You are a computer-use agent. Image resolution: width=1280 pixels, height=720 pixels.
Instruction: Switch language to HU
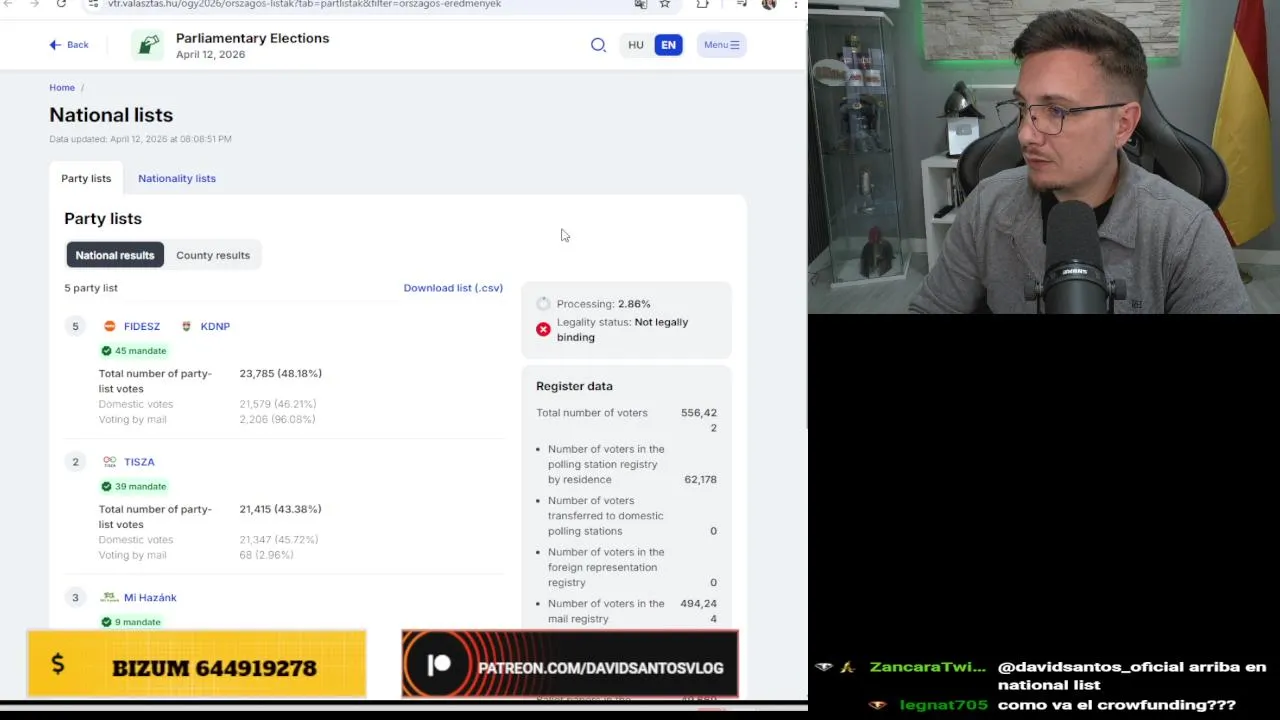click(636, 45)
